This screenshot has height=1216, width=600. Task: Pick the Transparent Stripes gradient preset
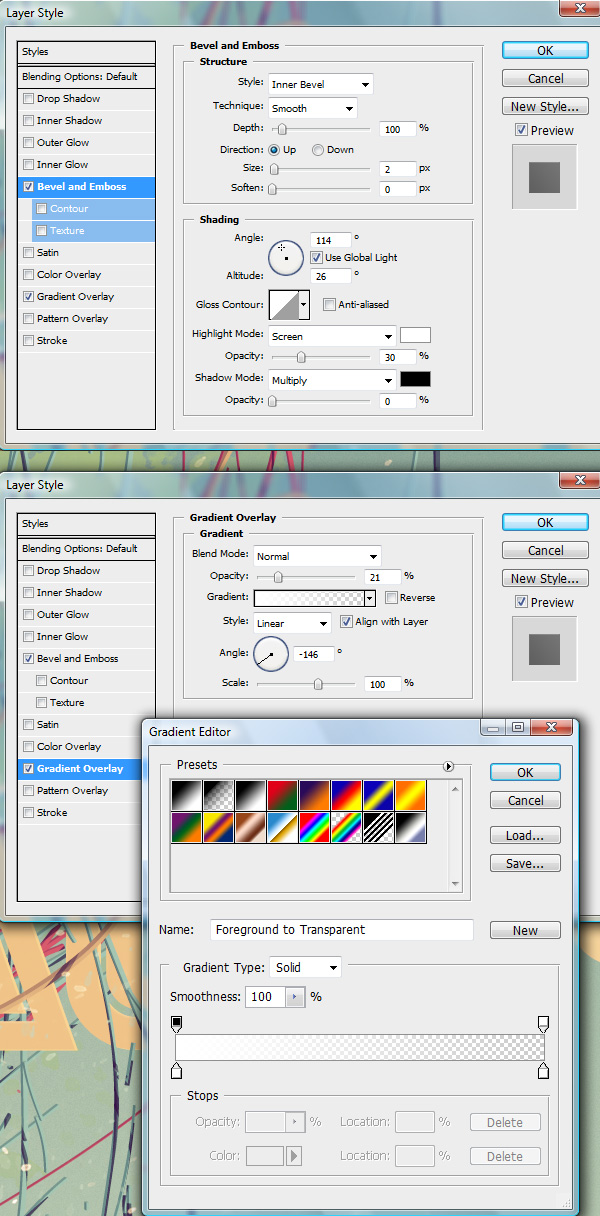click(379, 828)
